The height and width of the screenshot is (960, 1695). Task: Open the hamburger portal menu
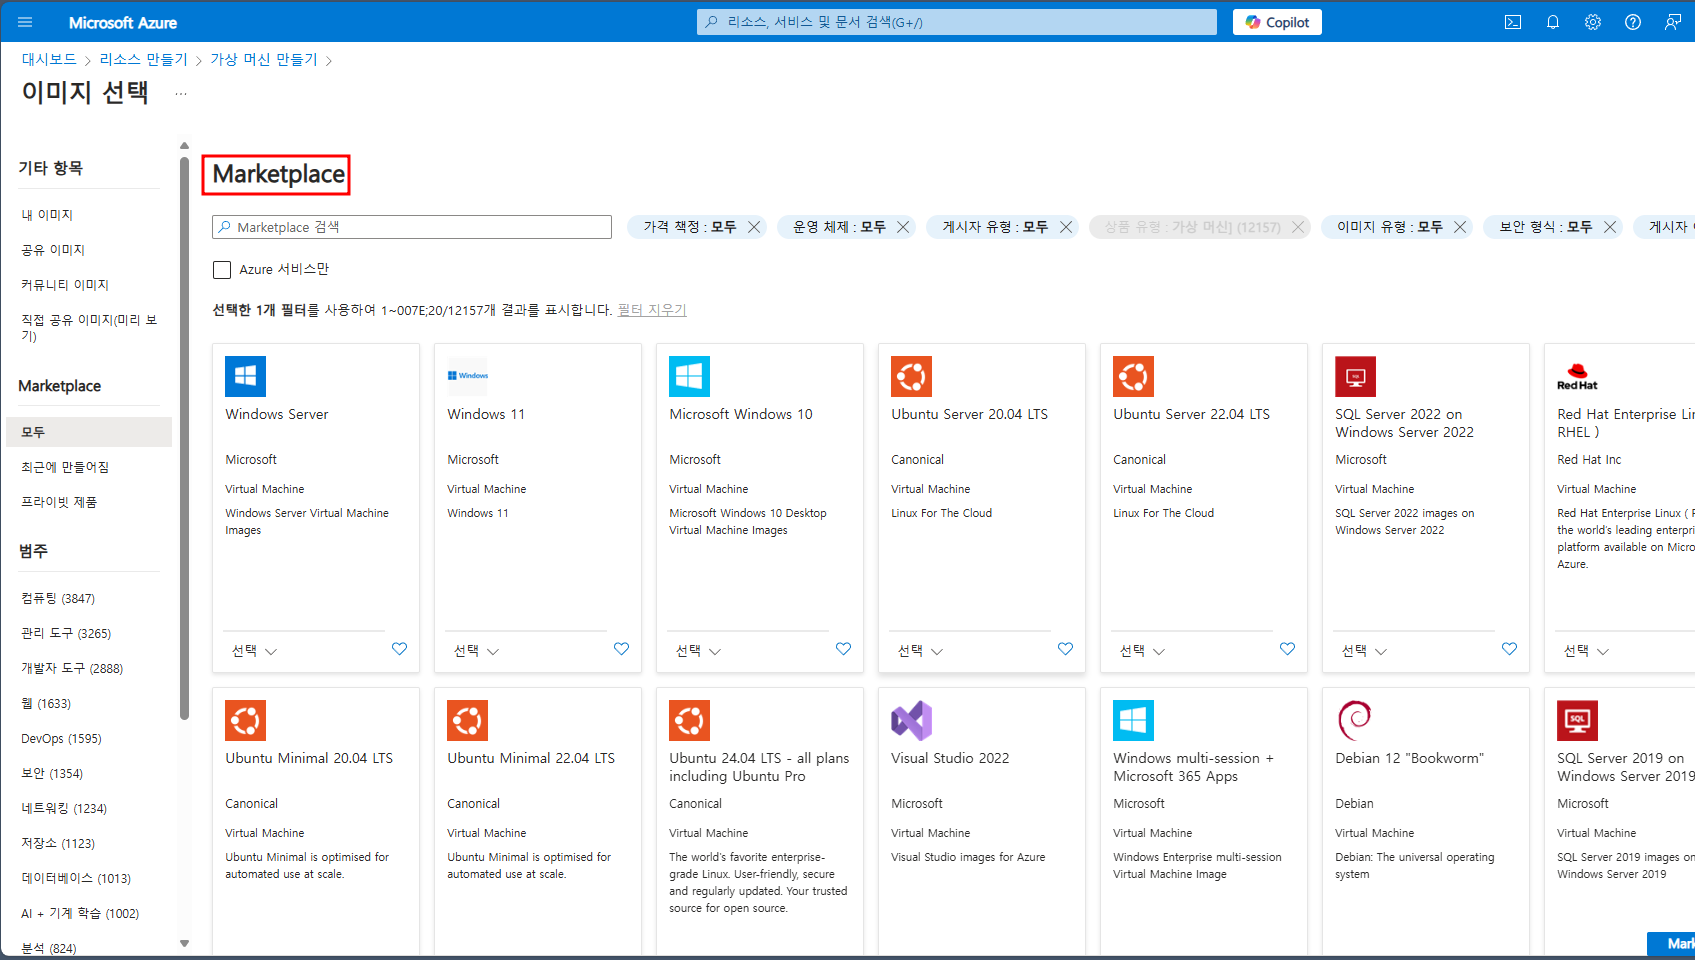[25, 22]
